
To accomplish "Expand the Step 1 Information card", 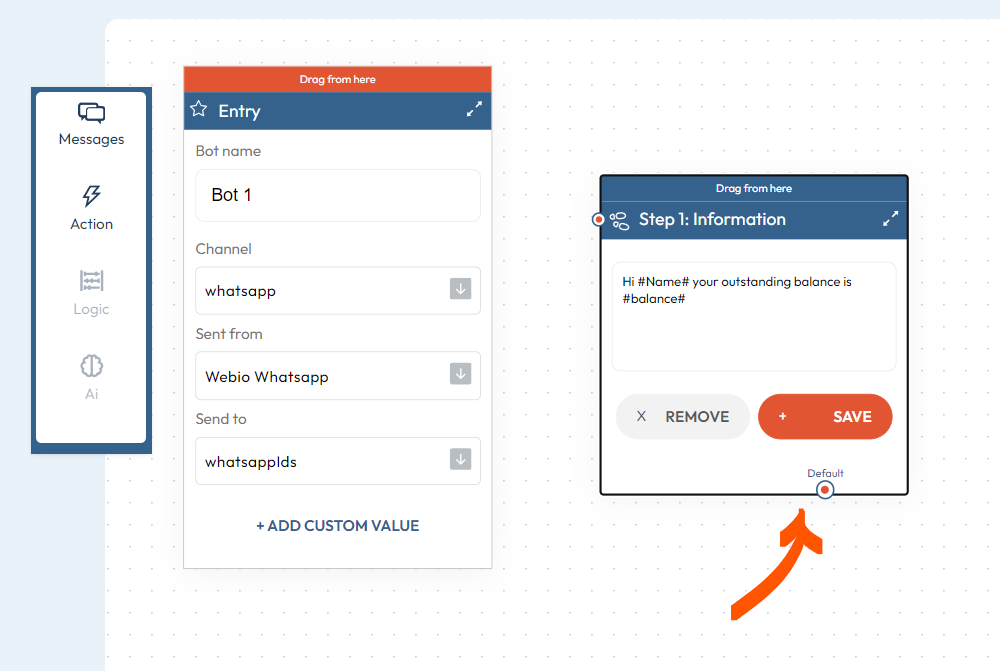I will [890, 219].
